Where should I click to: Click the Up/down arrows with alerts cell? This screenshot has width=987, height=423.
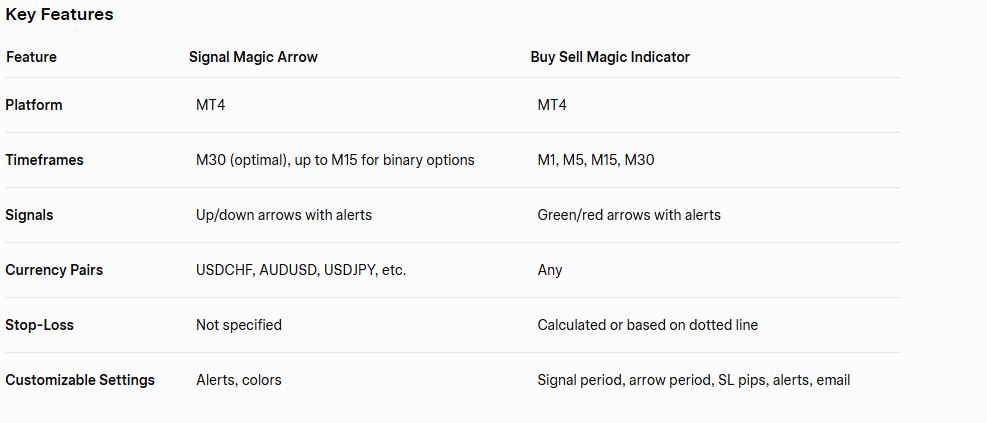(284, 215)
